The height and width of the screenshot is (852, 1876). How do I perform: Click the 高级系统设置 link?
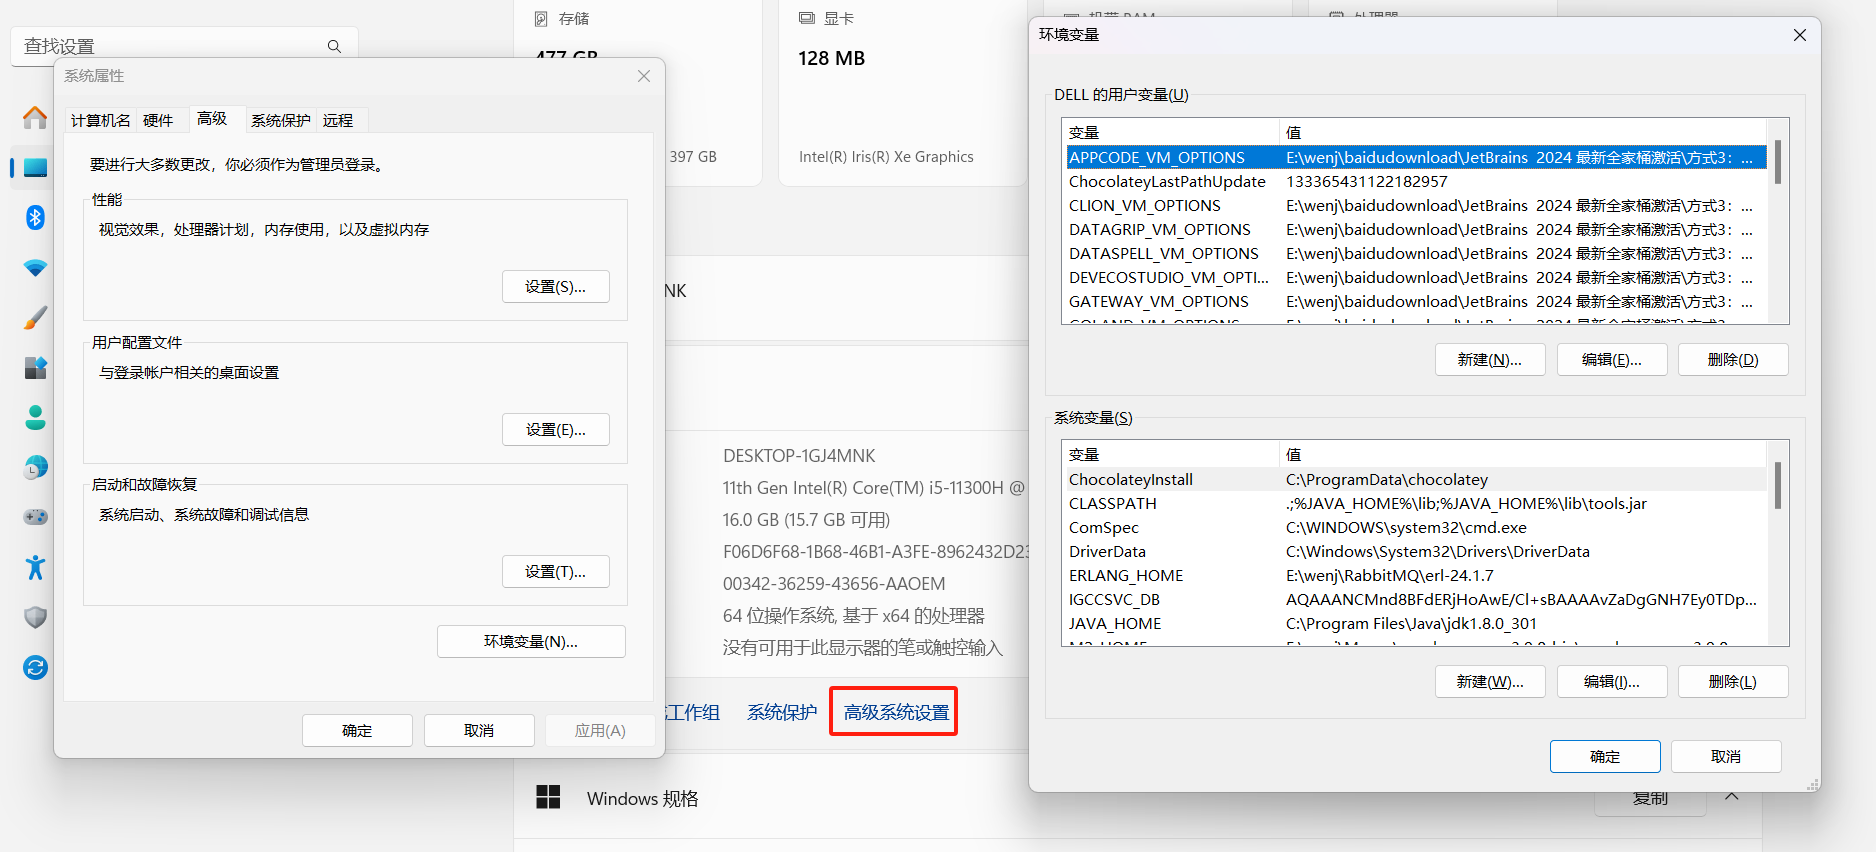tap(895, 712)
